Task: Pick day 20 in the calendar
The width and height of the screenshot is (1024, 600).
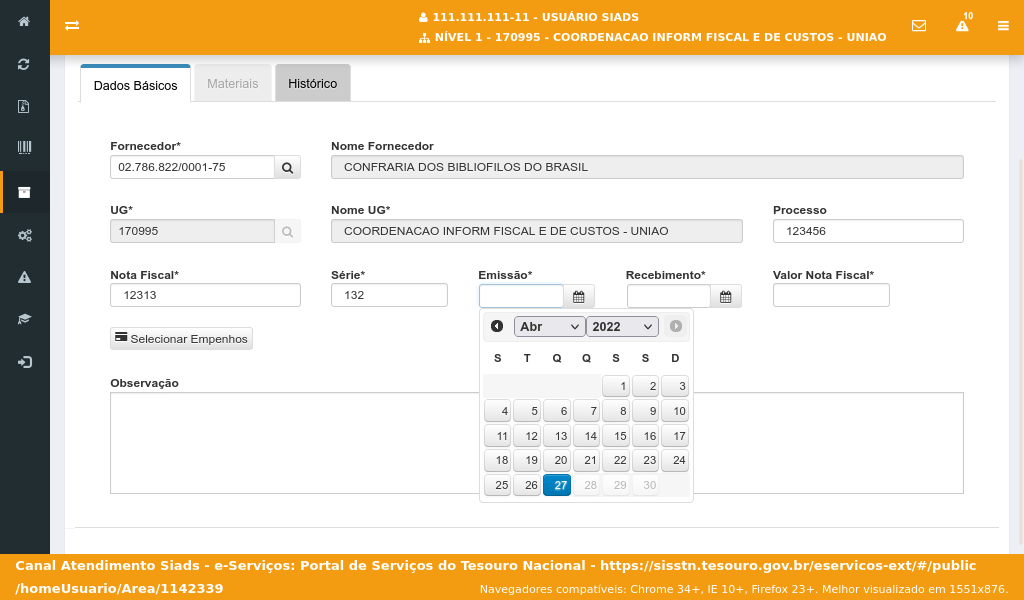Action: click(x=557, y=460)
